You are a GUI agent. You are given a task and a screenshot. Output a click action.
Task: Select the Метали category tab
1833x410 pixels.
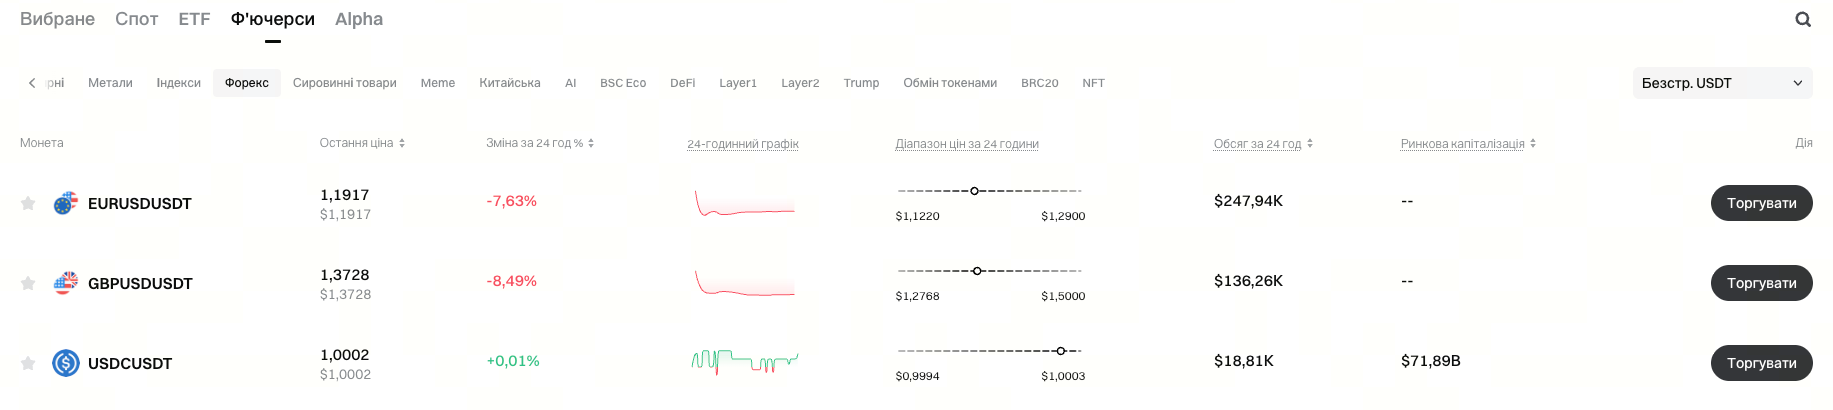click(110, 83)
